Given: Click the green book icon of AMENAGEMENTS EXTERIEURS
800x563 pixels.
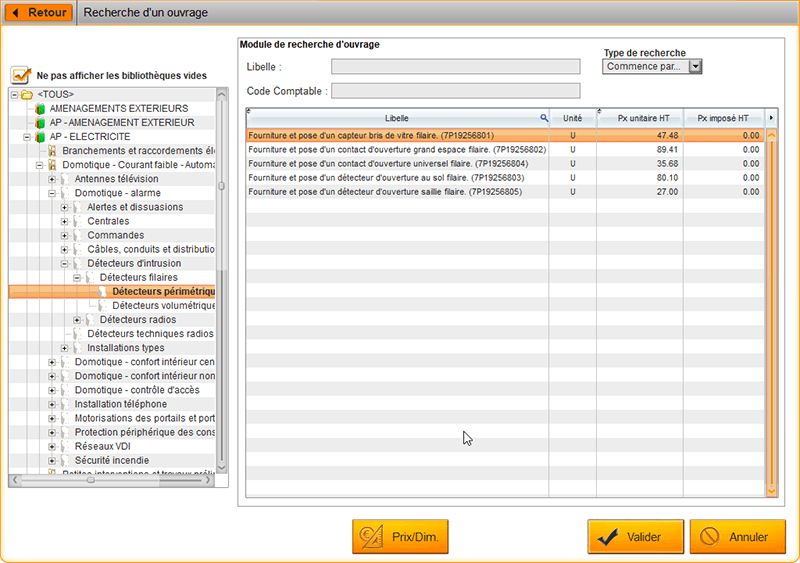Looking at the screenshot, I should click(40, 108).
